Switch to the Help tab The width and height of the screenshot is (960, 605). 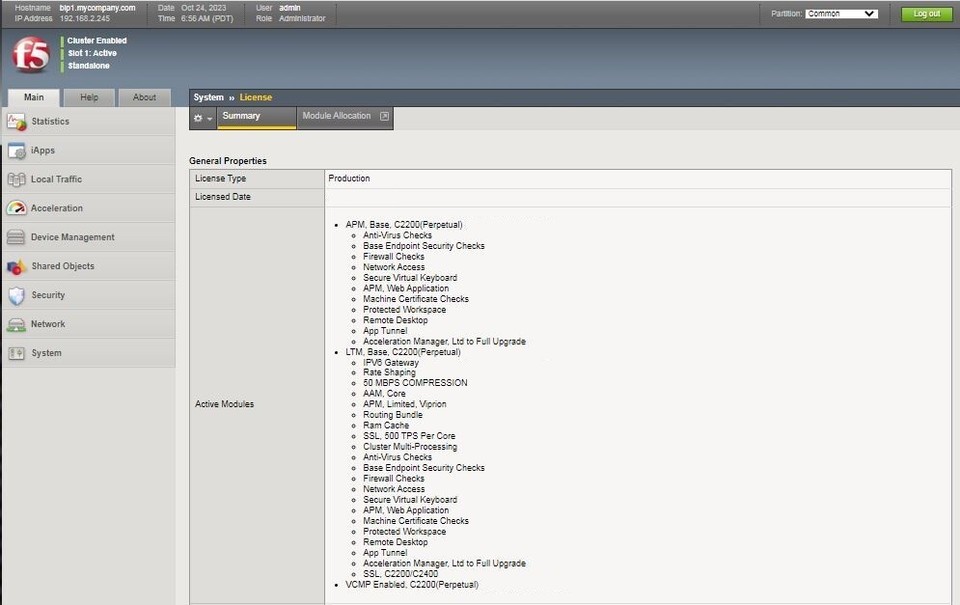pos(89,97)
